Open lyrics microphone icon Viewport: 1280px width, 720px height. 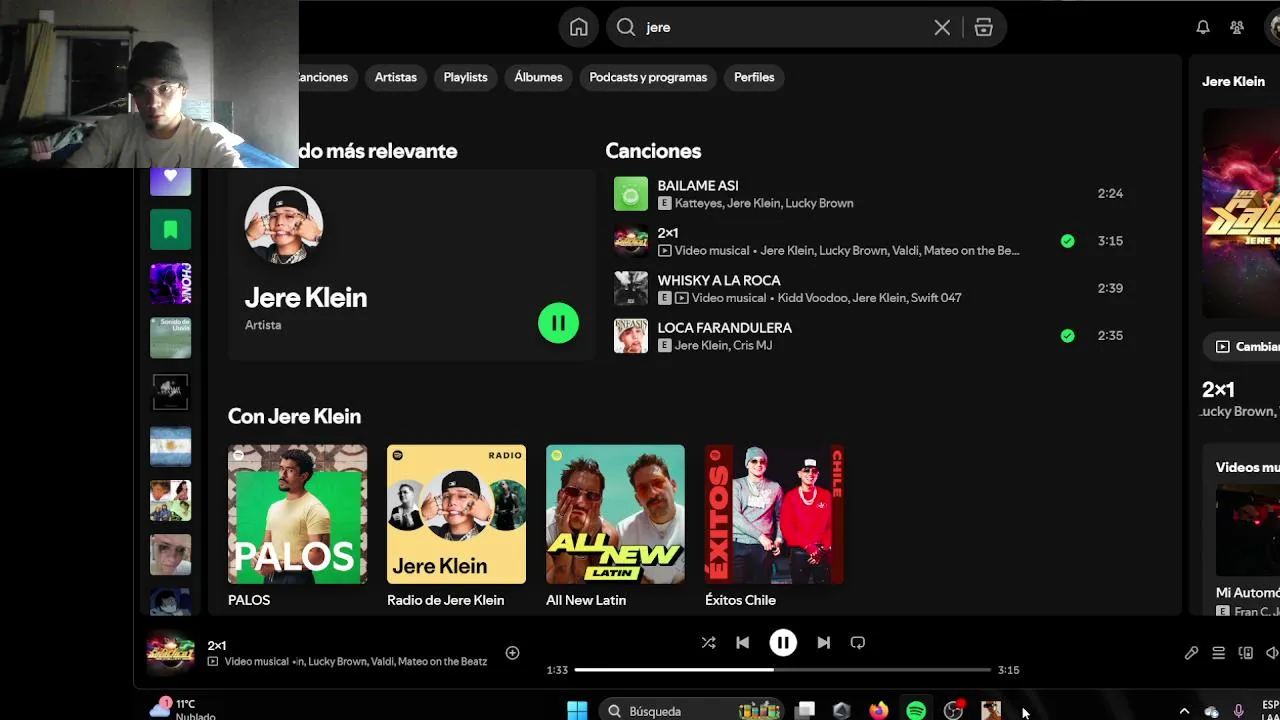coord(1191,653)
